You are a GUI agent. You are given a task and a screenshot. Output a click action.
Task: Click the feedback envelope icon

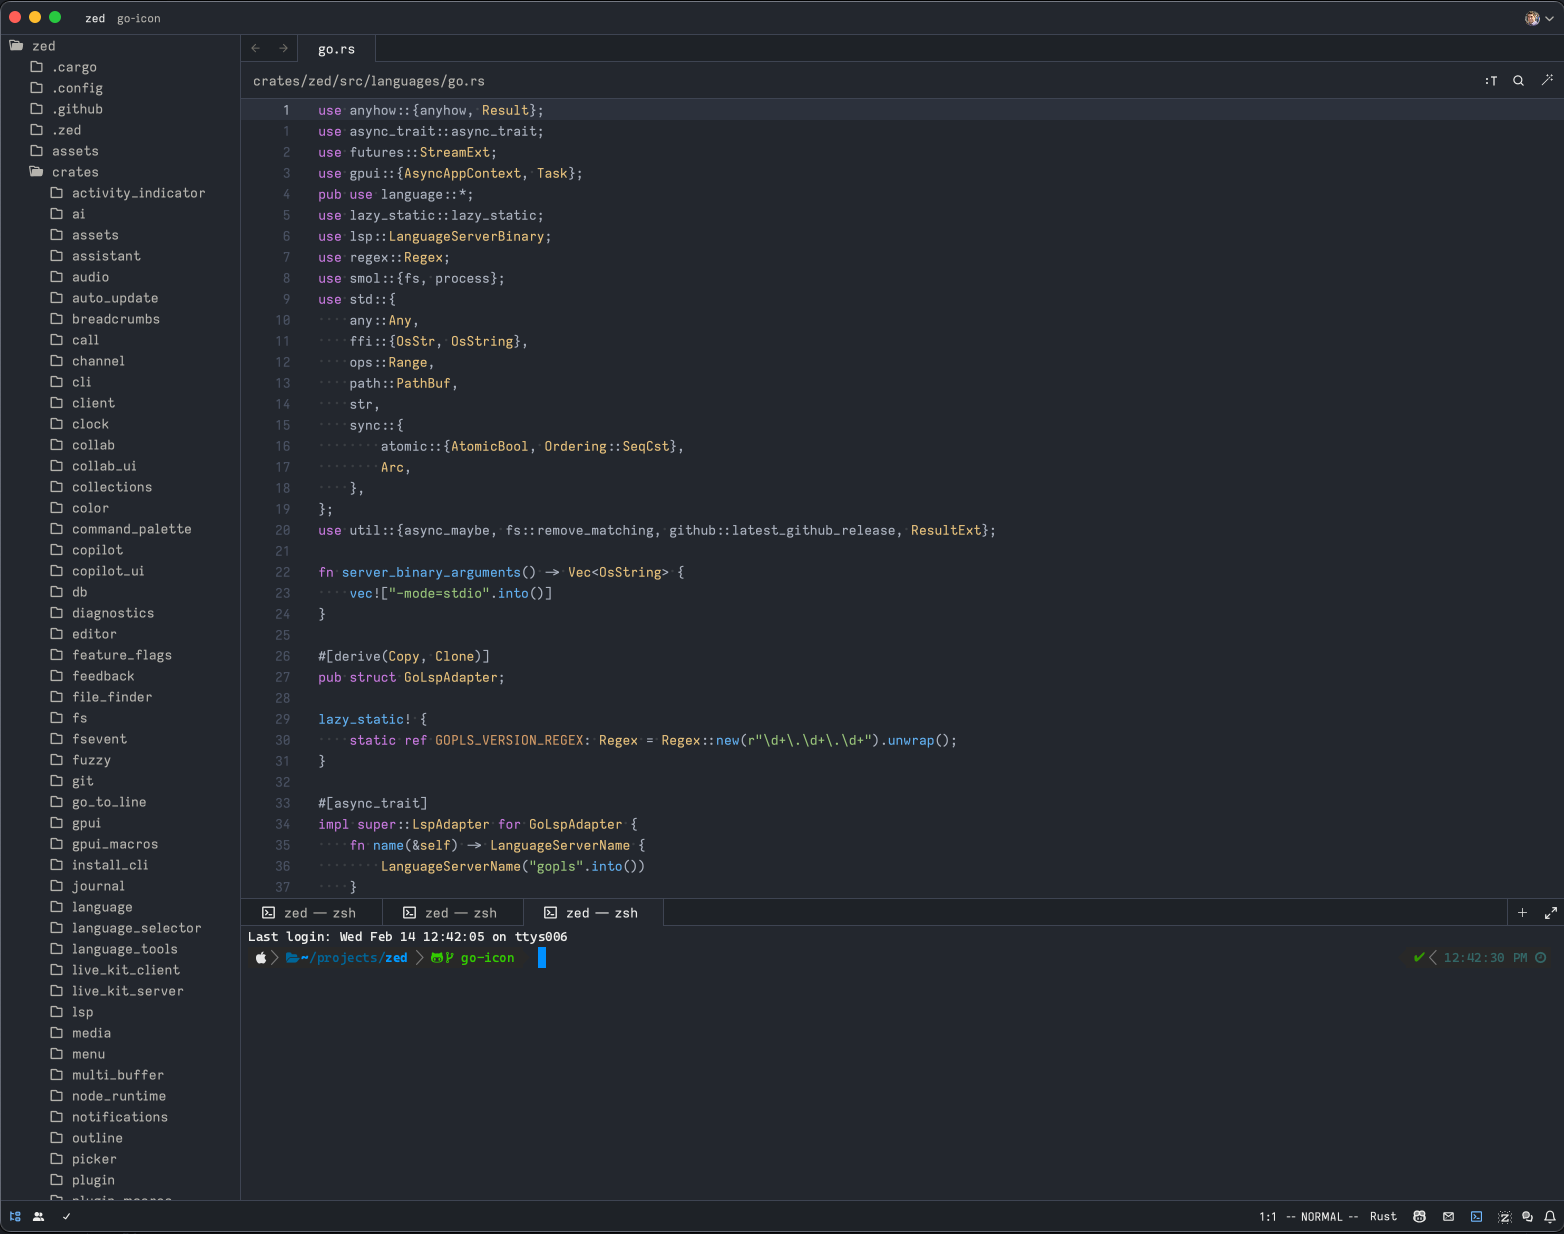pyautogui.click(x=1448, y=1217)
